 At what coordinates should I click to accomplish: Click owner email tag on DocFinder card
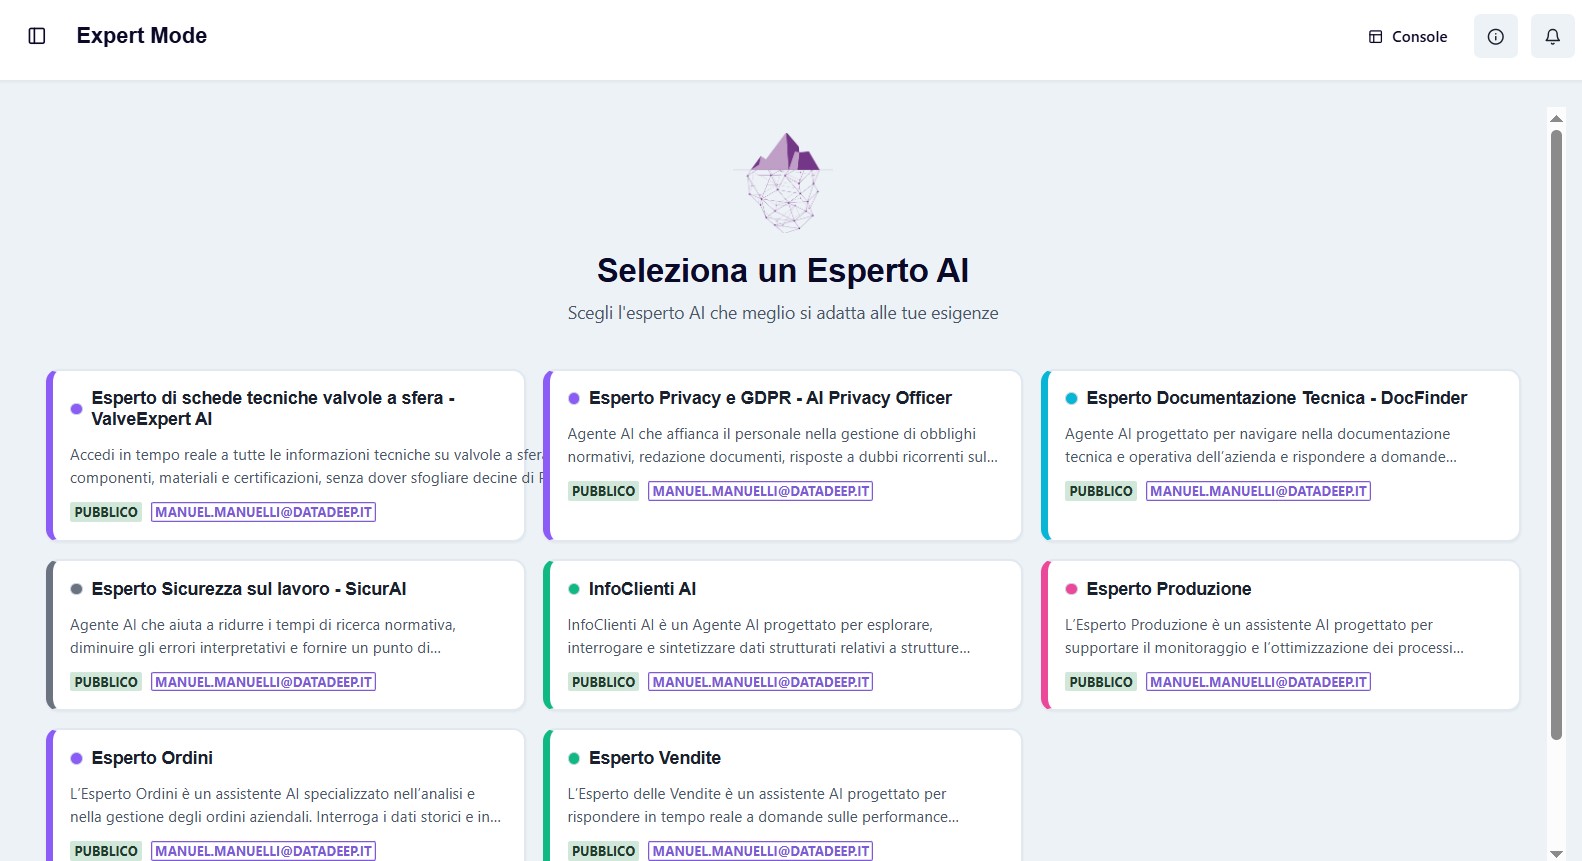click(x=1258, y=491)
